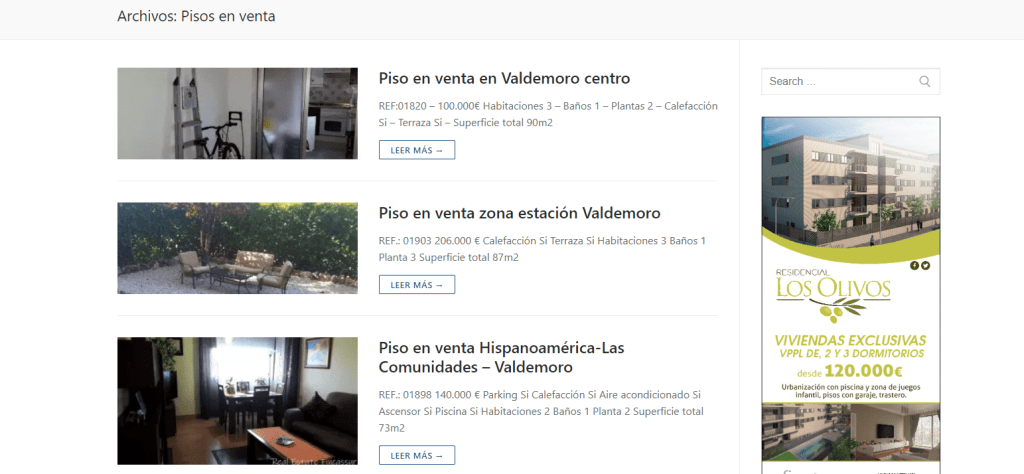Click the Los Olivos olive branch logo
The height and width of the screenshot is (474, 1024).
tap(833, 298)
